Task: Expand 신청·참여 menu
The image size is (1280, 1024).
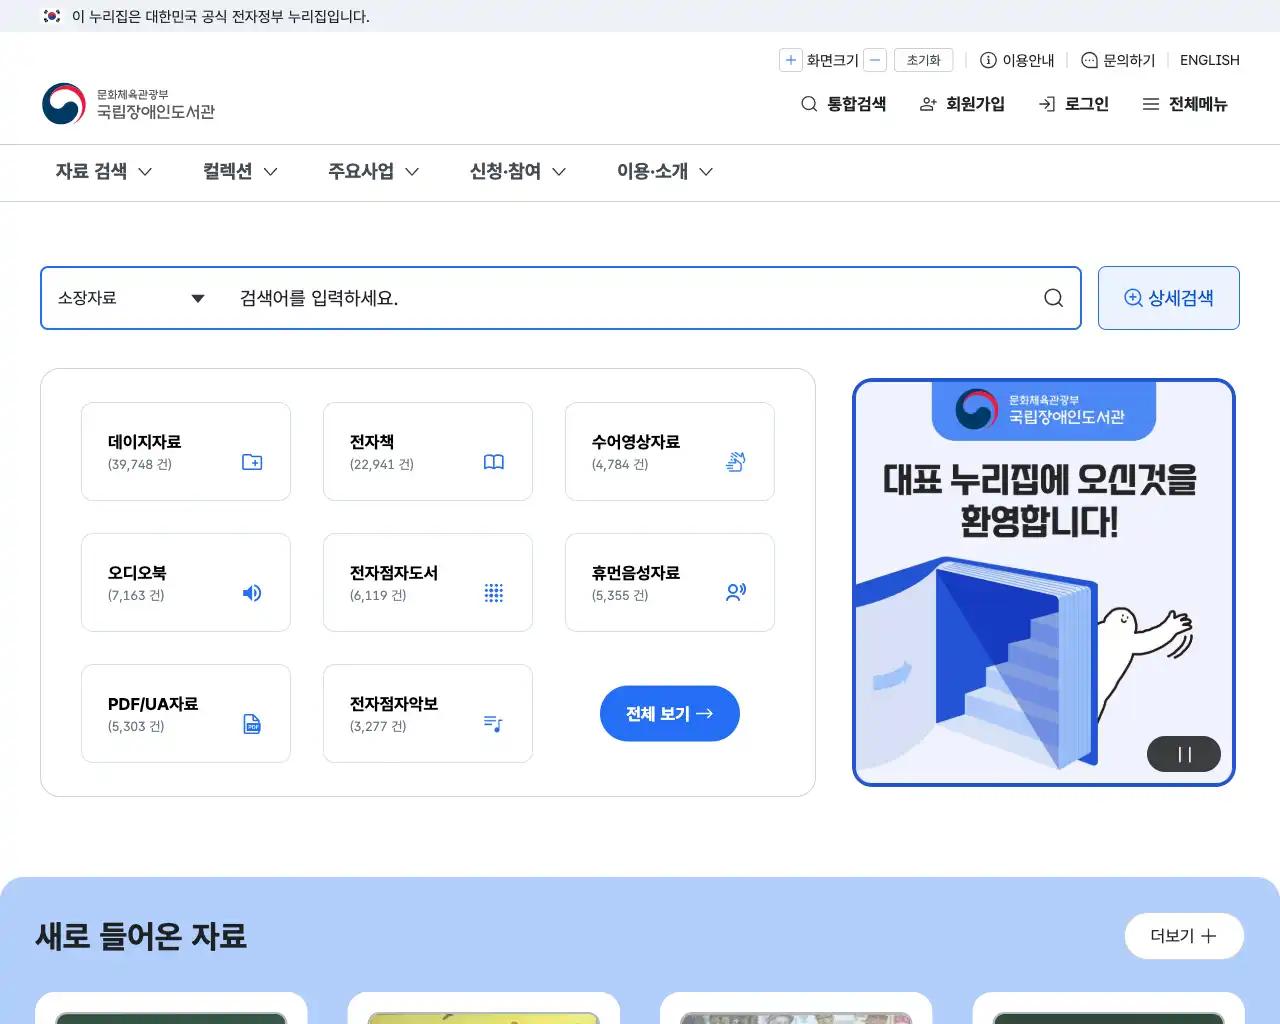Action: pyautogui.click(x=518, y=172)
